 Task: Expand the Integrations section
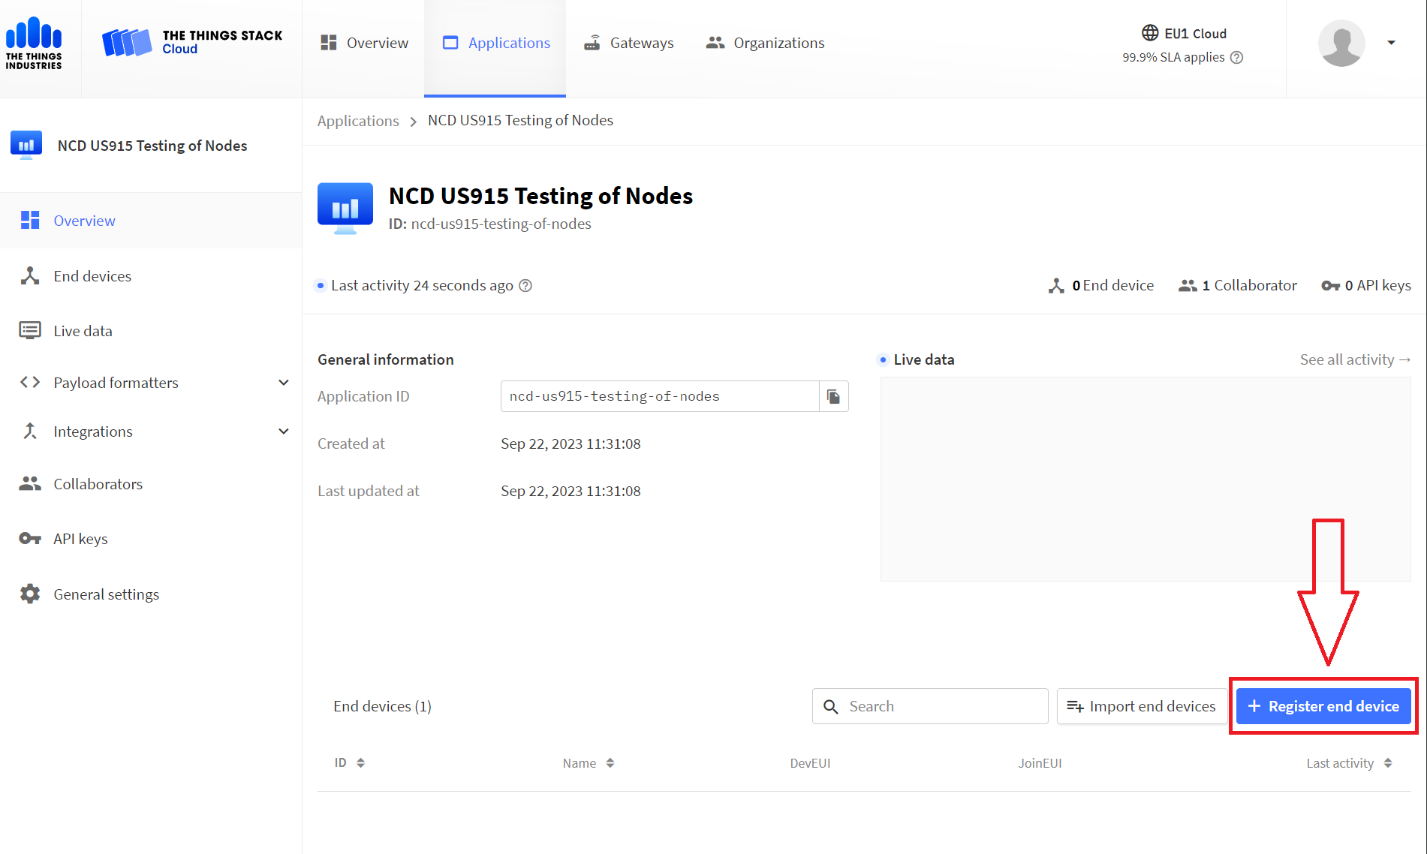(283, 431)
